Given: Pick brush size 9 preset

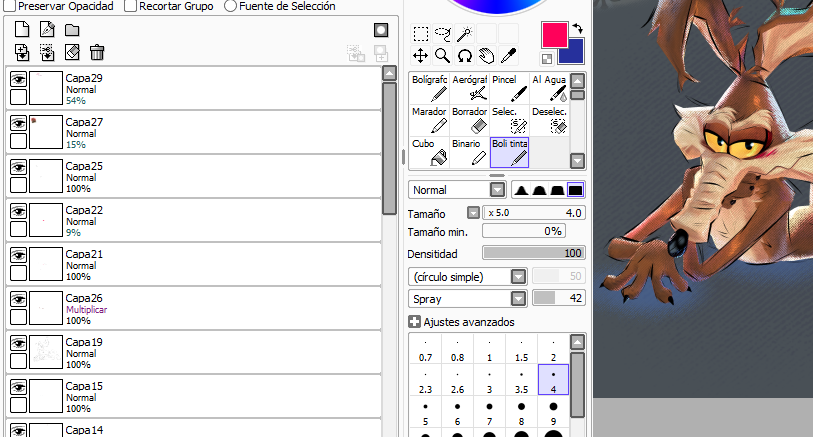Looking at the screenshot, I should pos(553,413).
